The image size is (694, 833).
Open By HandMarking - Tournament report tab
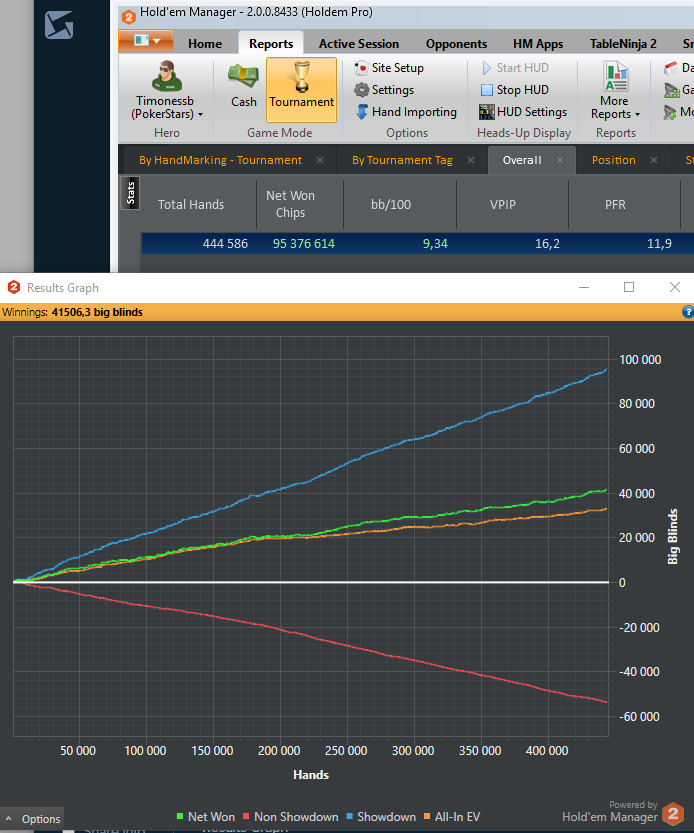coord(221,160)
